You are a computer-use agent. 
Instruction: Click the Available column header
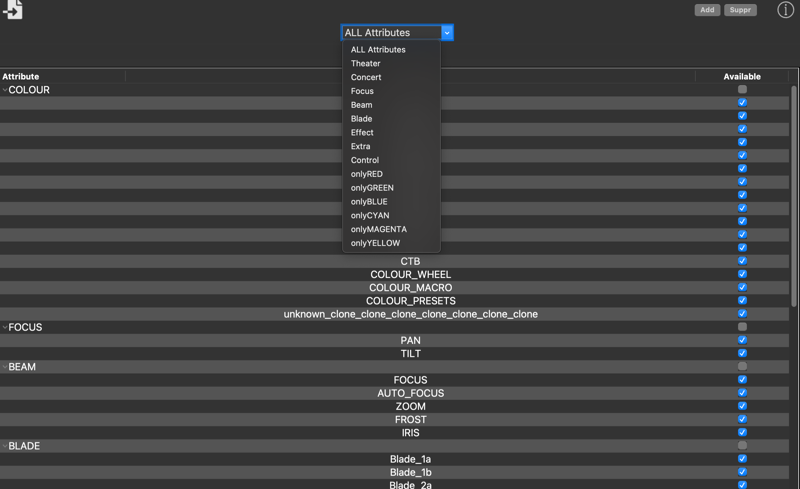click(742, 77)
